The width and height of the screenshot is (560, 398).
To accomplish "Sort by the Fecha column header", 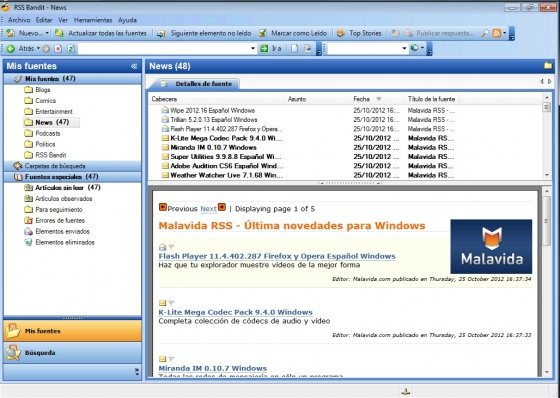I will tap(378, 99).
